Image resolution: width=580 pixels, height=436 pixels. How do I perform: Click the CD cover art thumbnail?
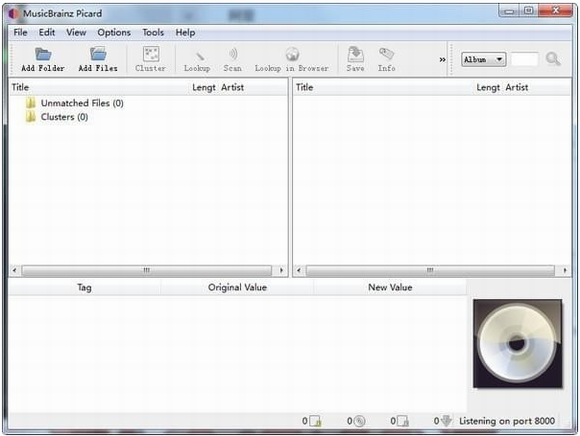pos(517,344)
